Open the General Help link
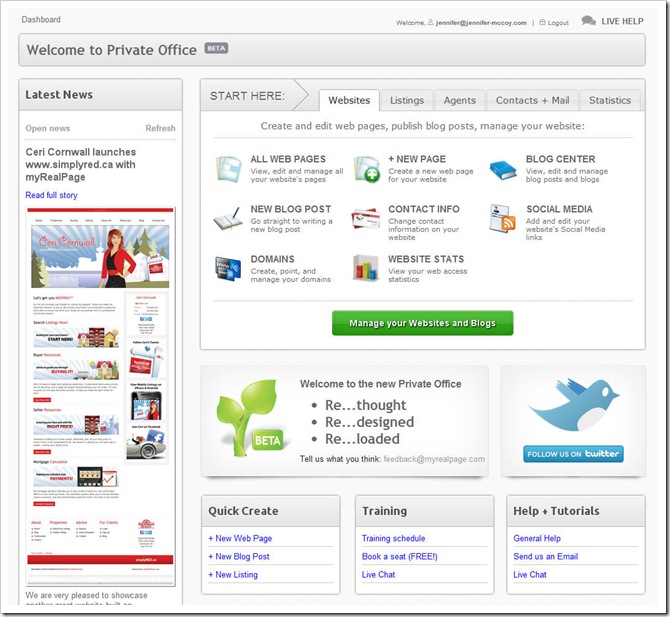This screenshot has height=617, width=670. (537, 538)
